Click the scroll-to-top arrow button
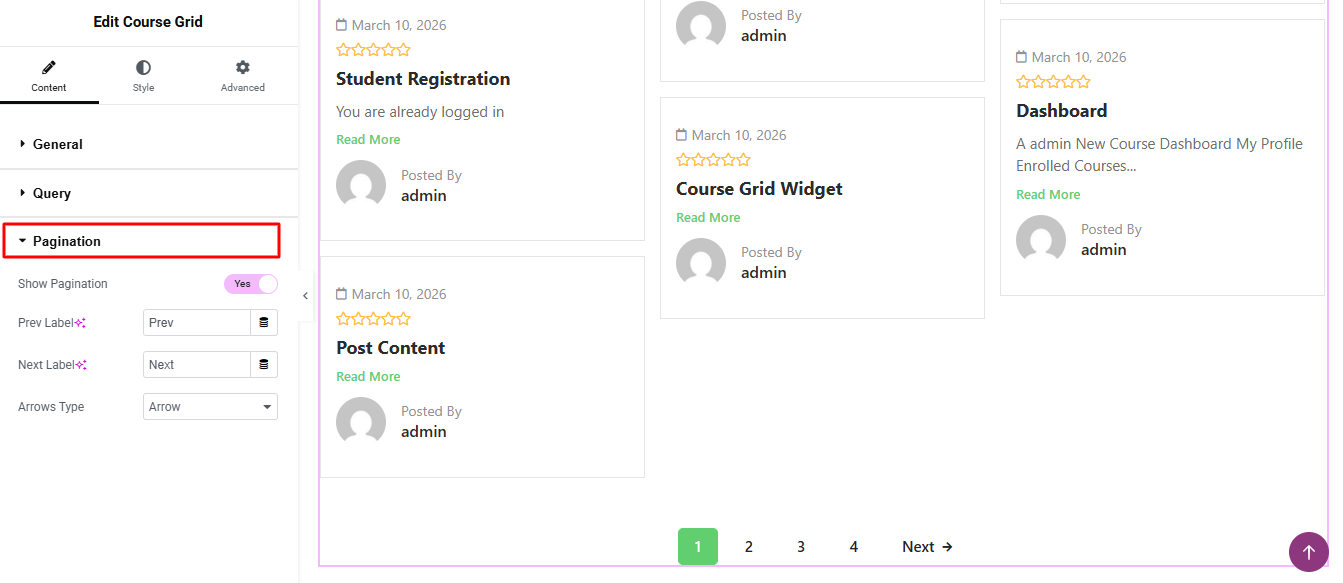 coord(1309,552)
